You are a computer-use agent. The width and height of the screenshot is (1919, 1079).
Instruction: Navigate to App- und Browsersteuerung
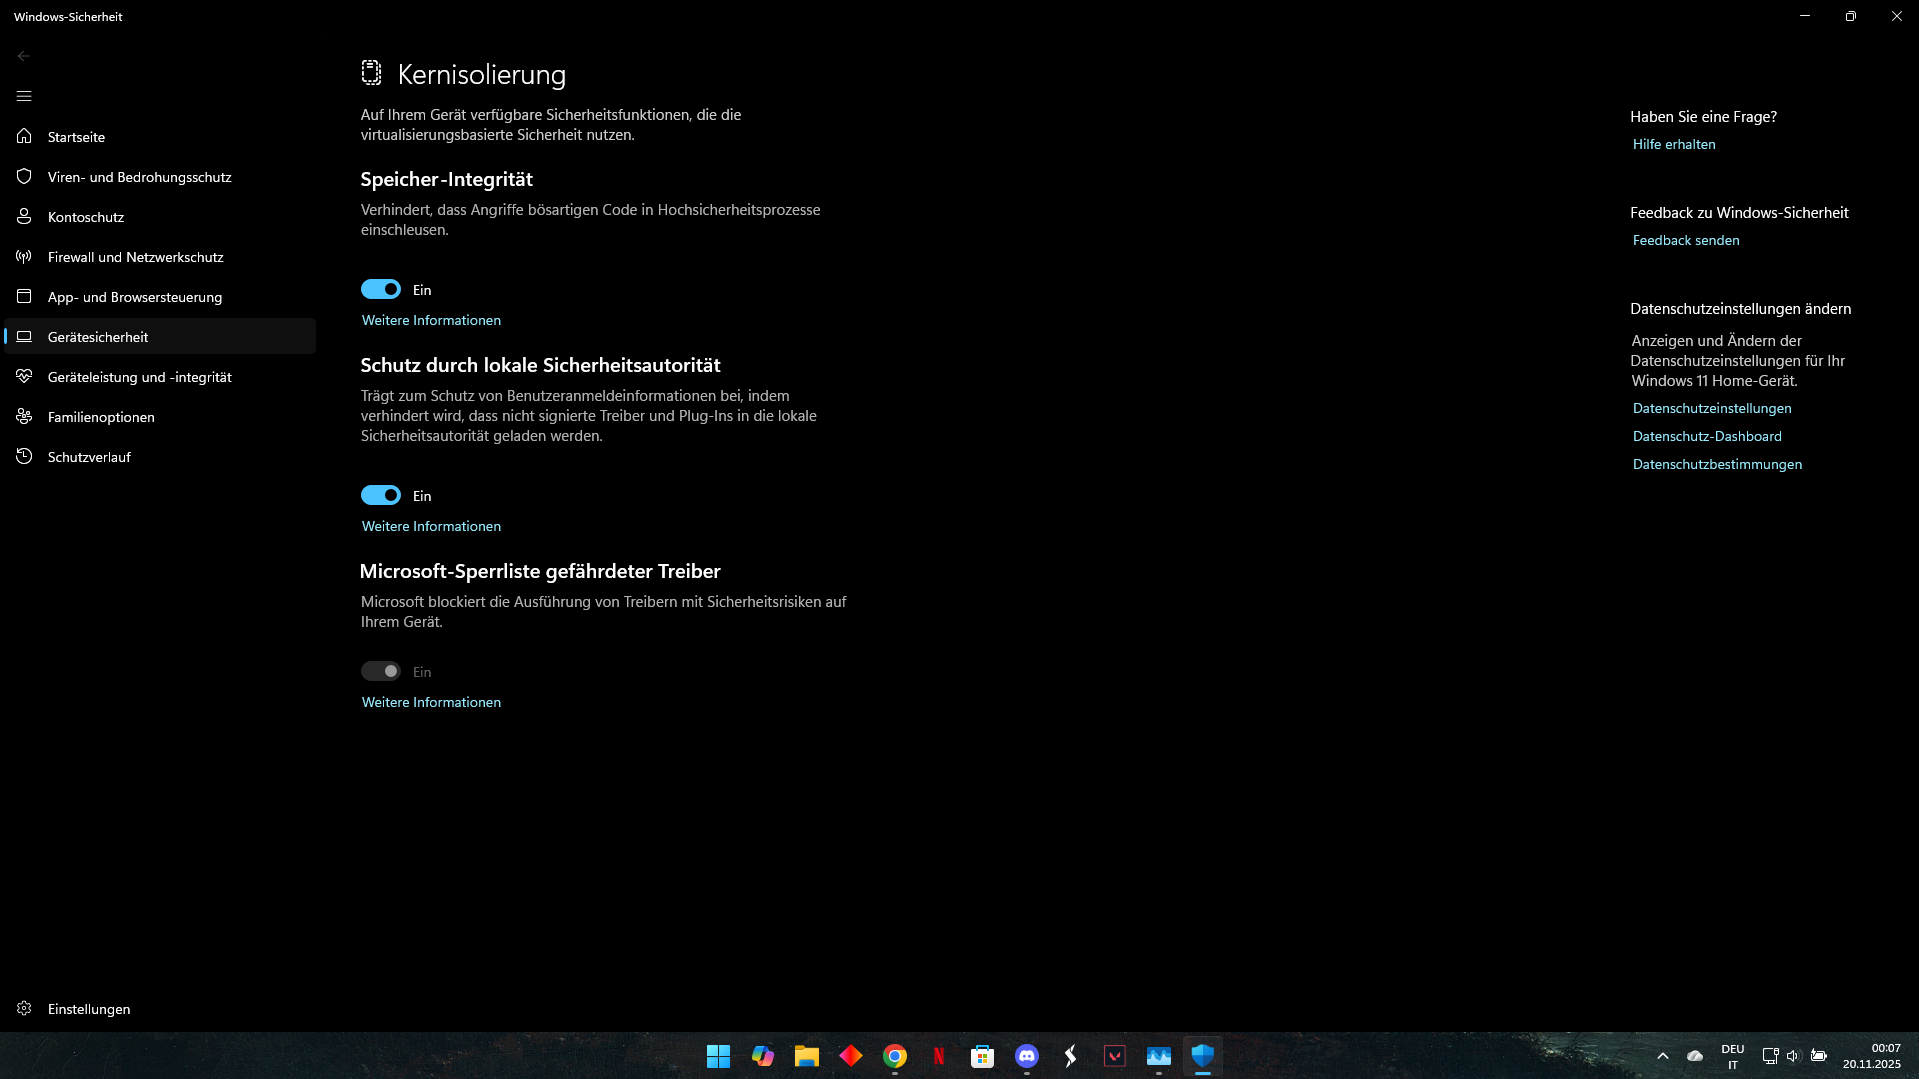[160, 297]
